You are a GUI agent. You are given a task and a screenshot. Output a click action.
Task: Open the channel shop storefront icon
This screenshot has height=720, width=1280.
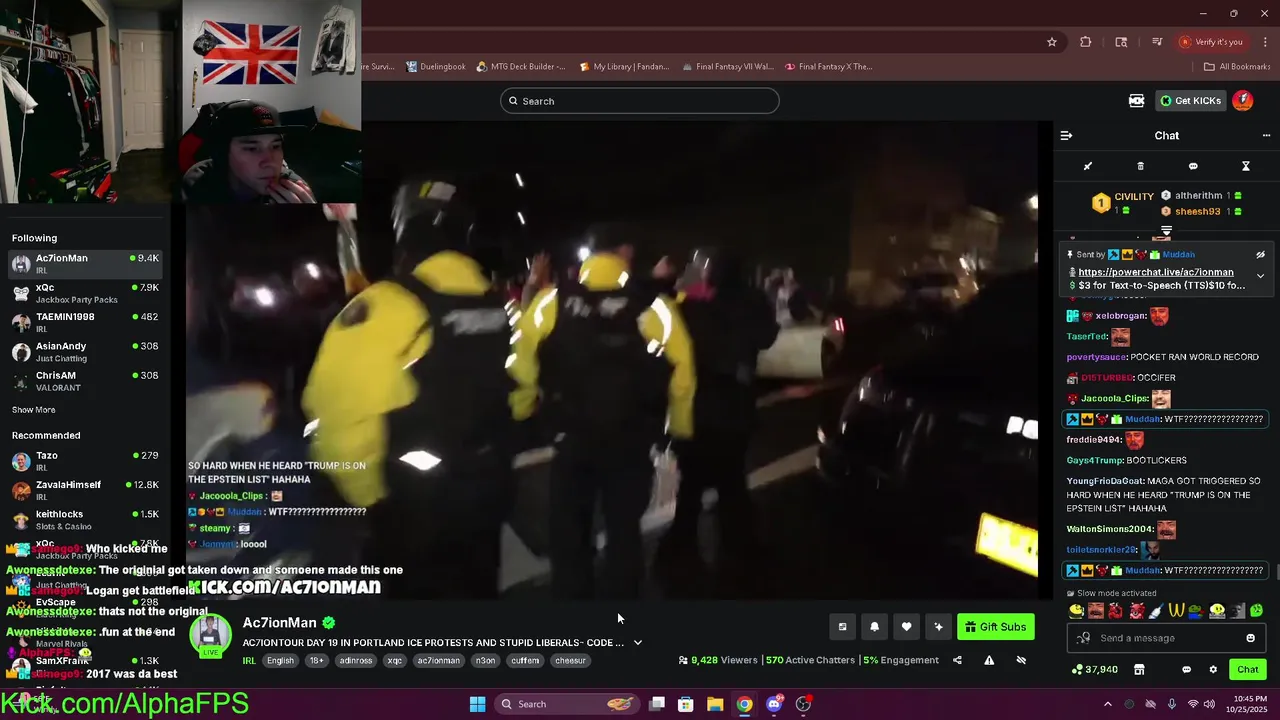click(x=1138, y=669)
